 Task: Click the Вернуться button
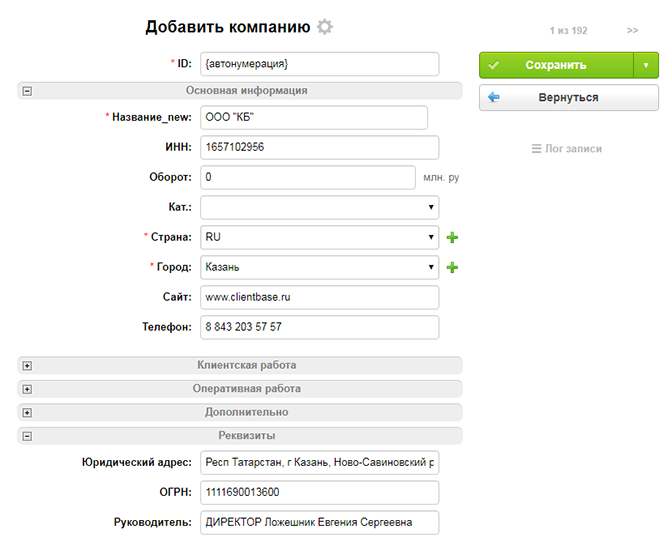tap(568, 98)
